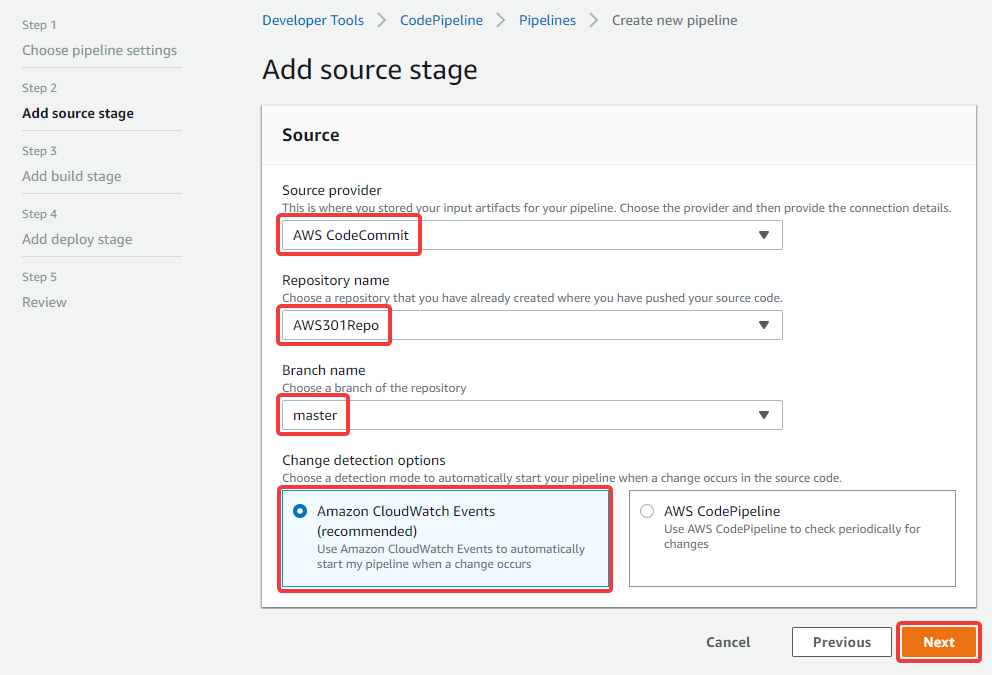
Task: Open the Source provider dropdown arrow
Action: pos(764,235)
